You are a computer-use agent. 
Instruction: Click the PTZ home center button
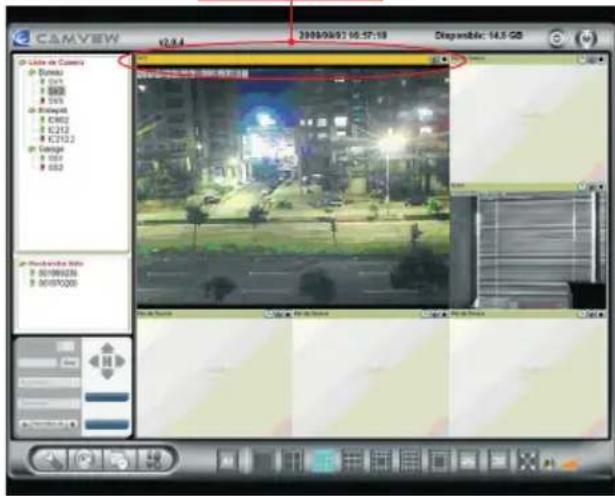pyautogui.click(x=107, y=361)
